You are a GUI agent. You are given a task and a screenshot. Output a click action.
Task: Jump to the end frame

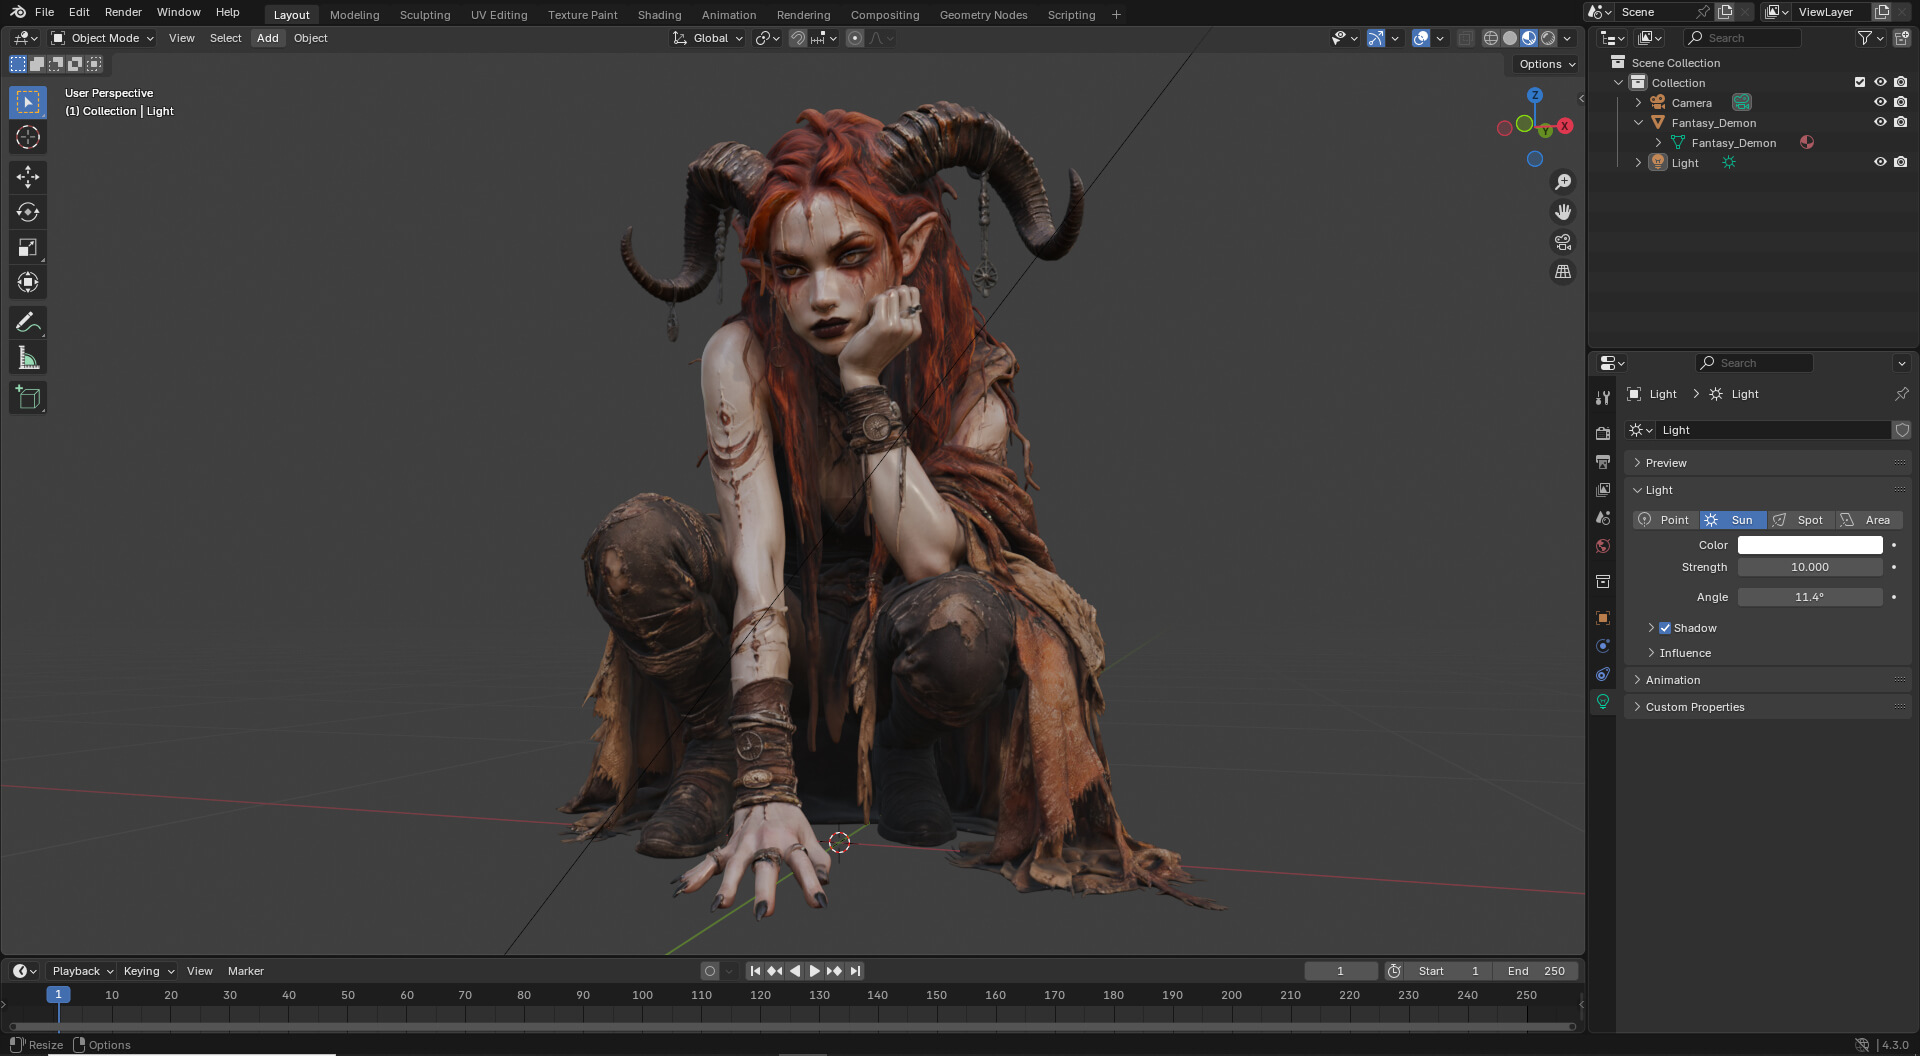point(855,971)
